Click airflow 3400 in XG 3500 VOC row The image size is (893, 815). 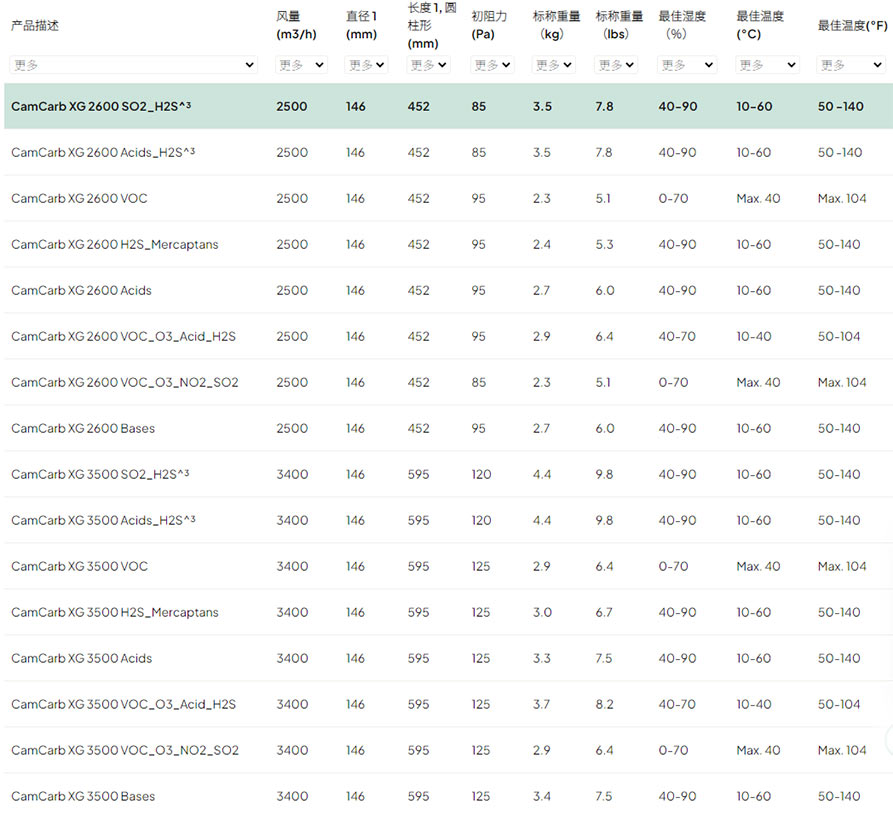point(292,567)
